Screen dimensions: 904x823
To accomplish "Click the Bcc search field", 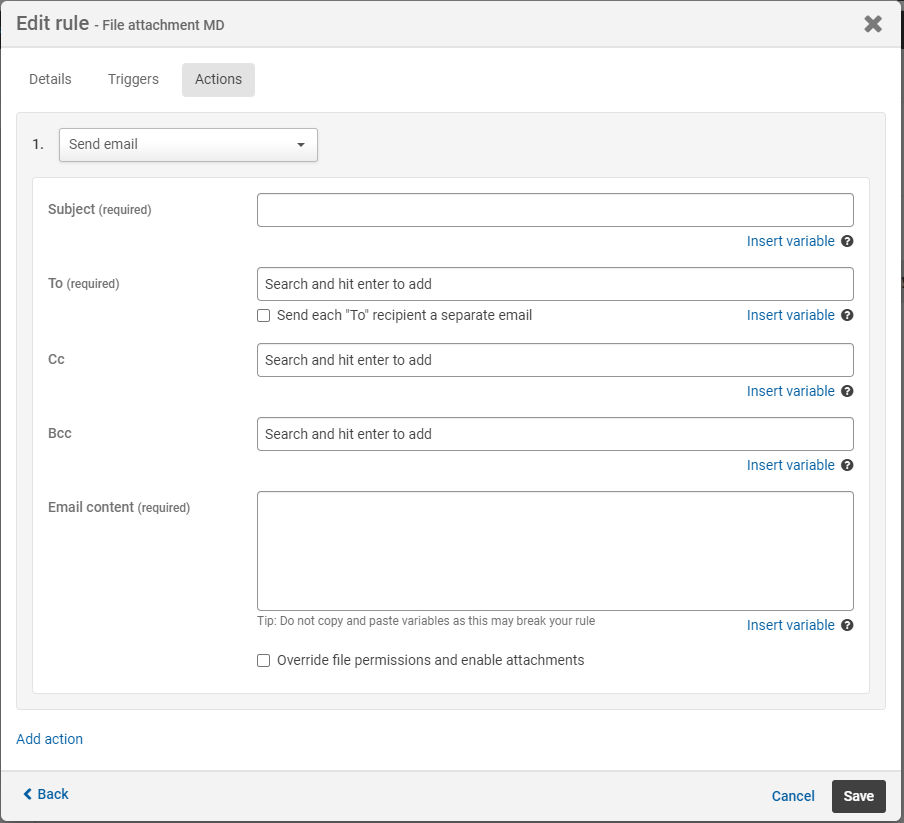I will 555,434.
